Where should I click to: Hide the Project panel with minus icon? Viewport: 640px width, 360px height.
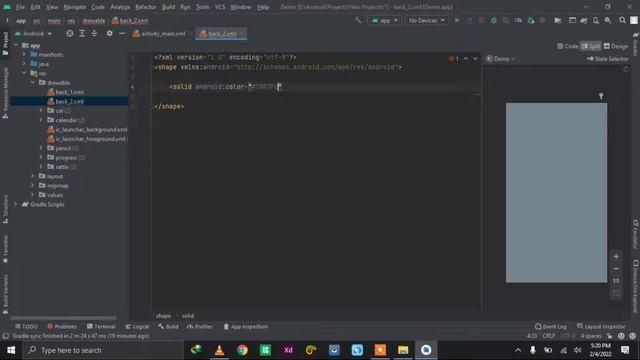(x=122, y=33)
